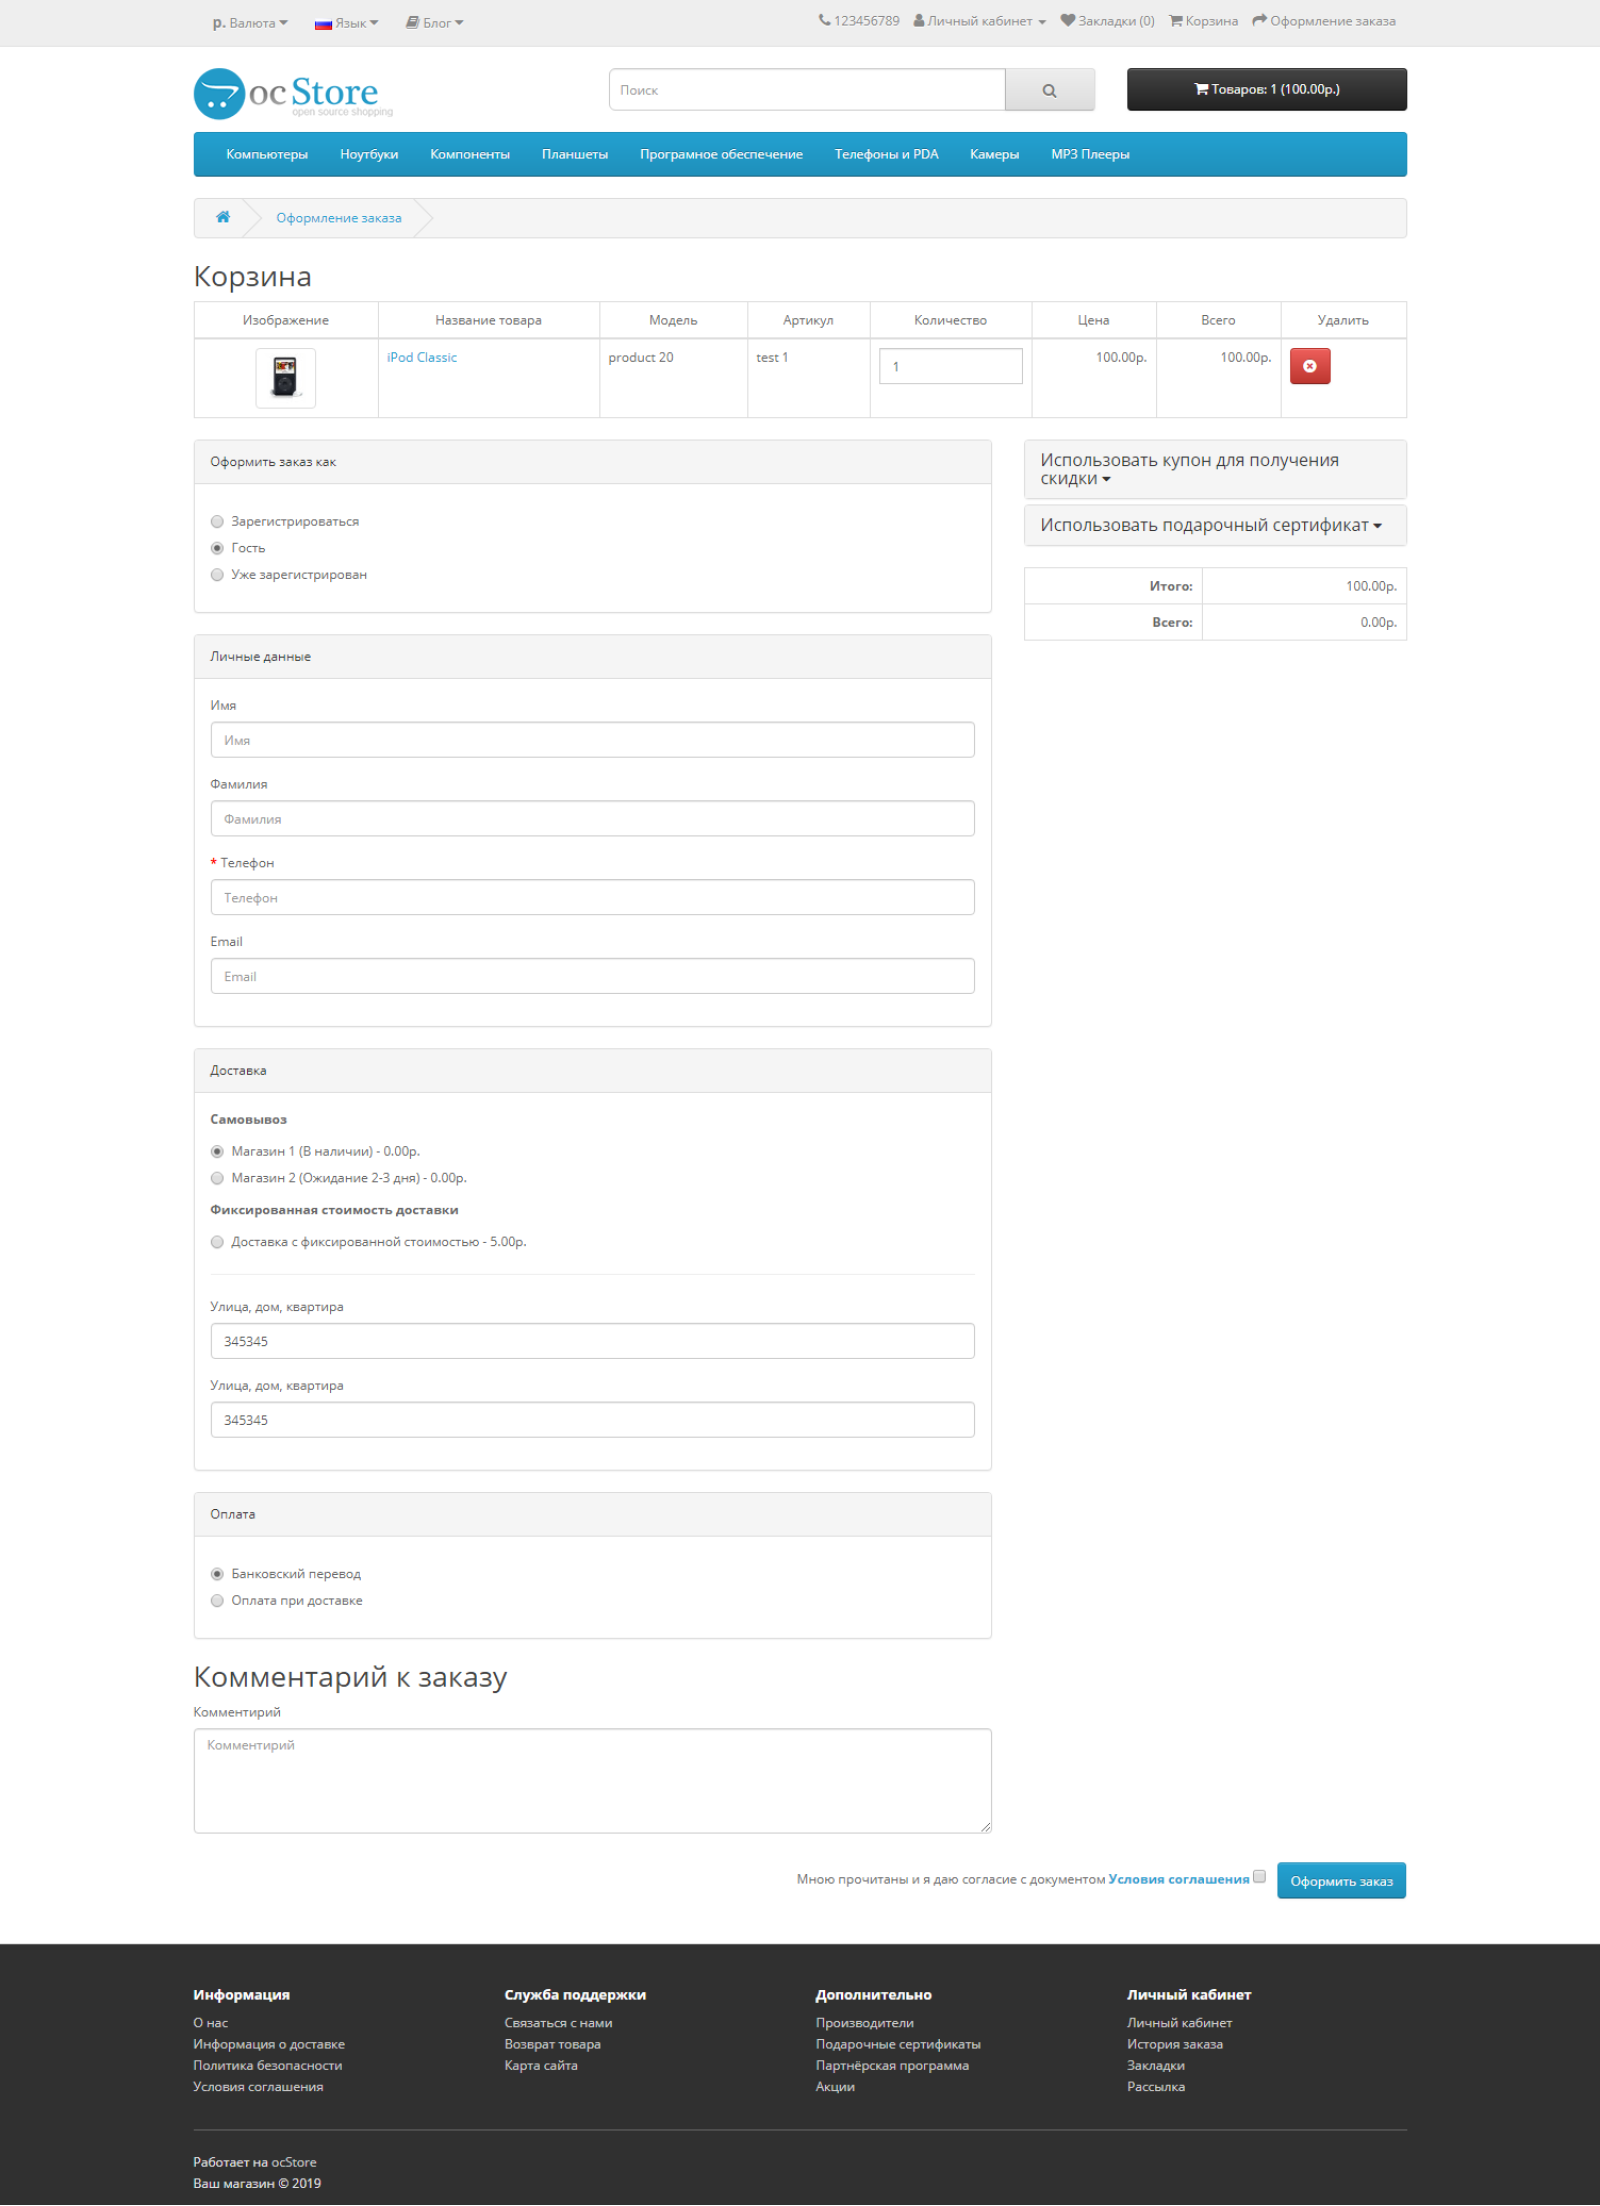Click the Телефон input field

[x=592, y=898]
